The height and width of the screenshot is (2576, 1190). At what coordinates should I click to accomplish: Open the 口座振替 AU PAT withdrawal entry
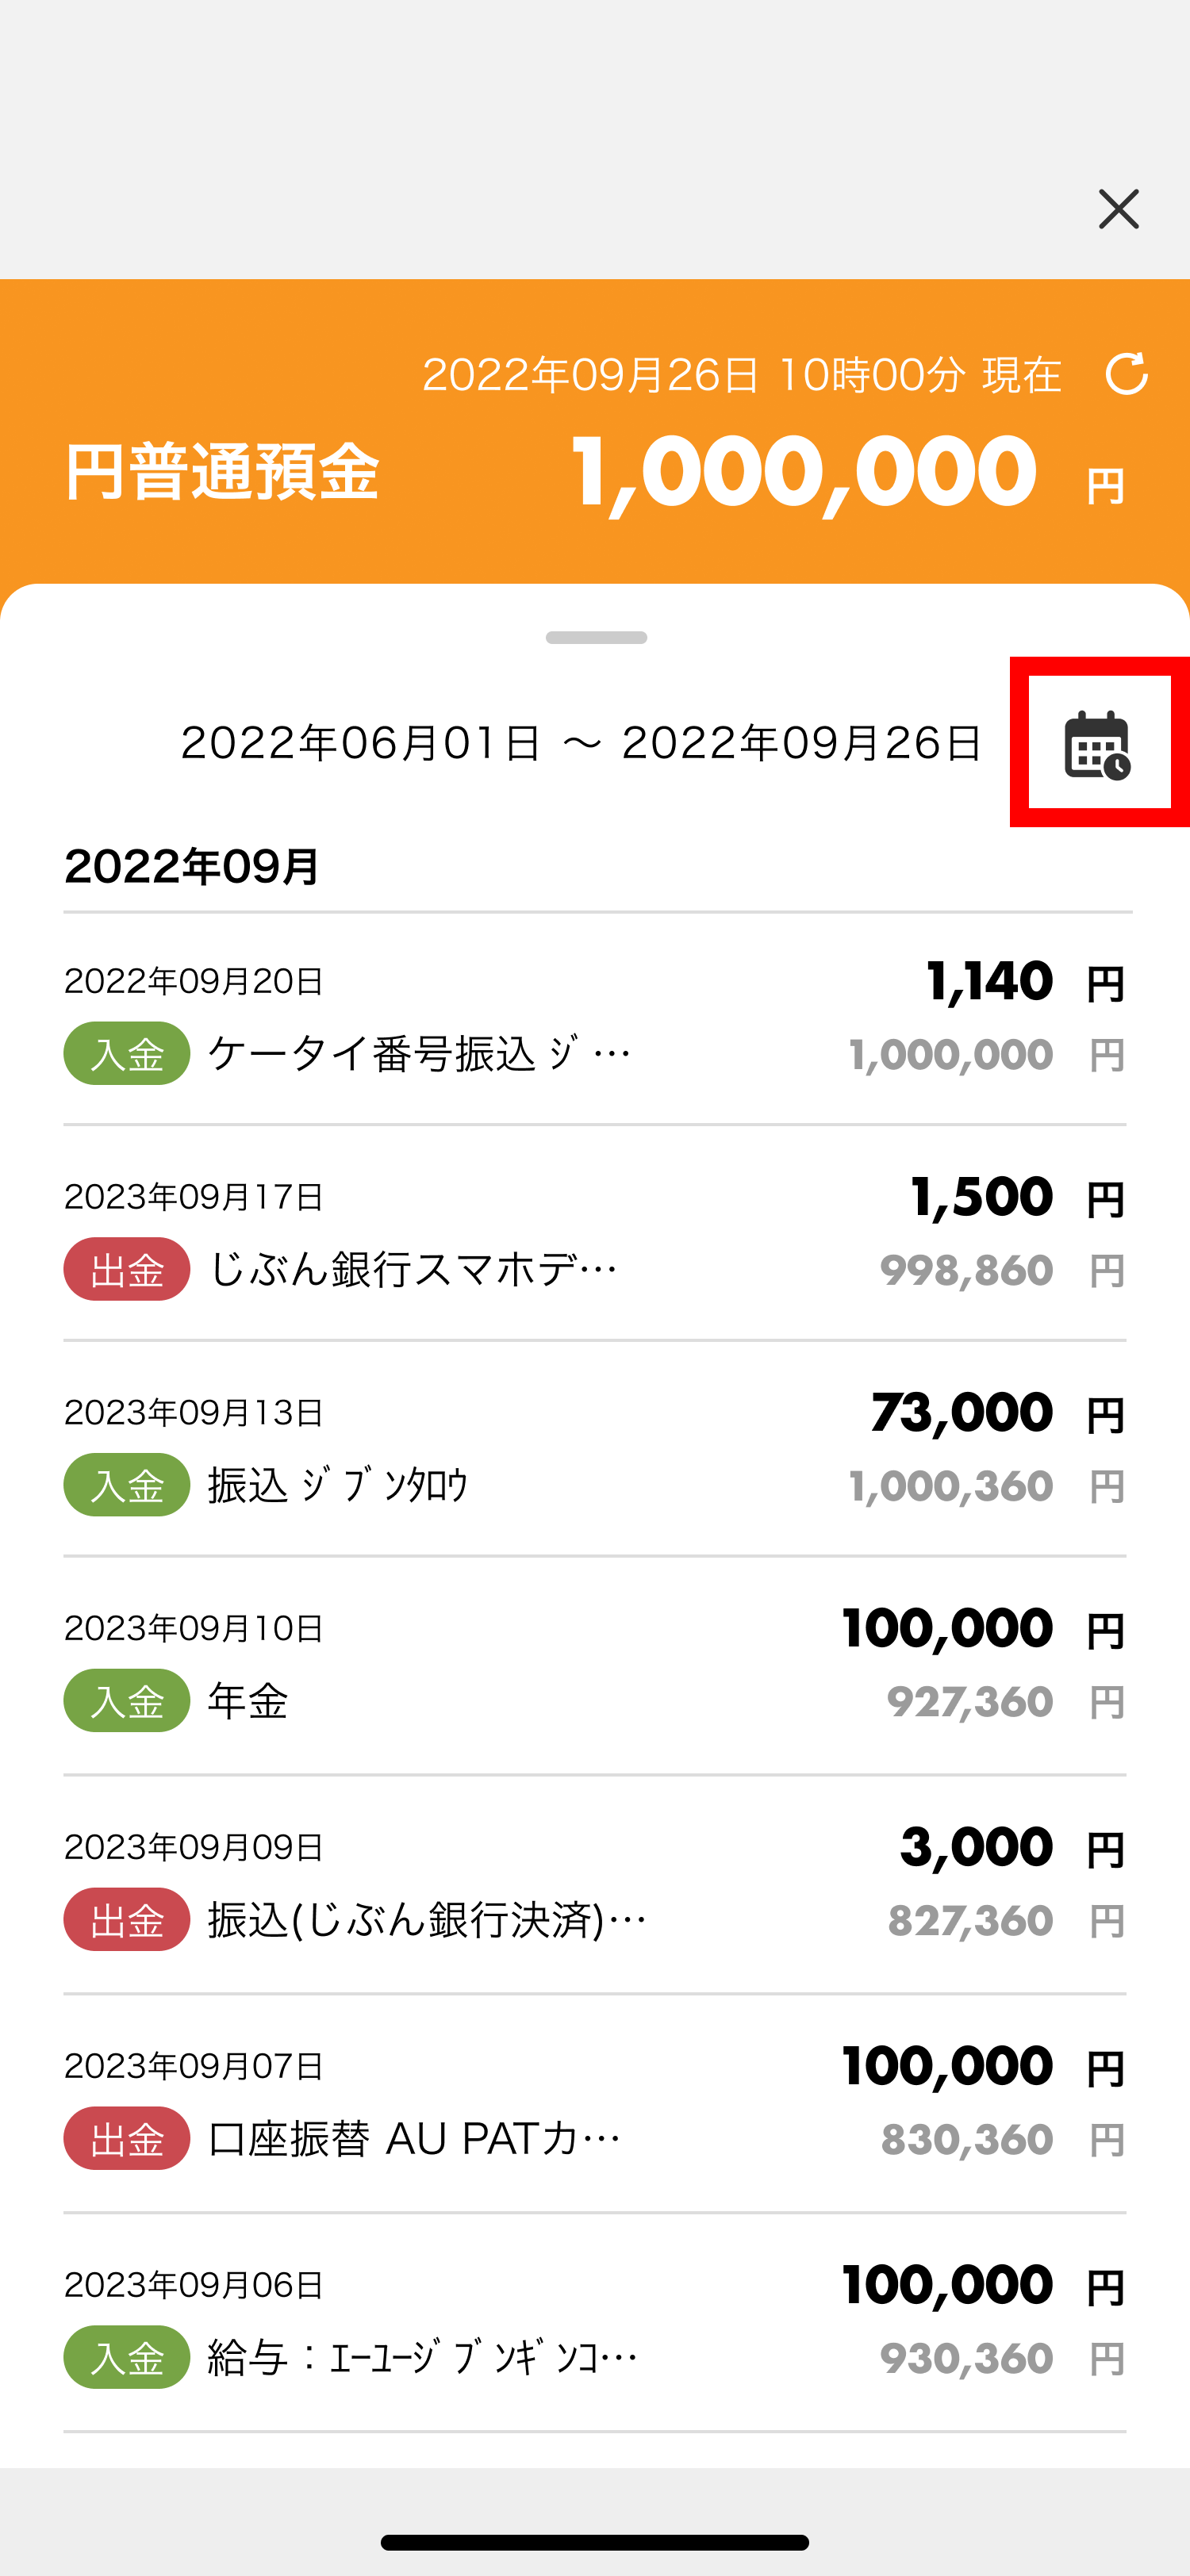coord(595,2104)
